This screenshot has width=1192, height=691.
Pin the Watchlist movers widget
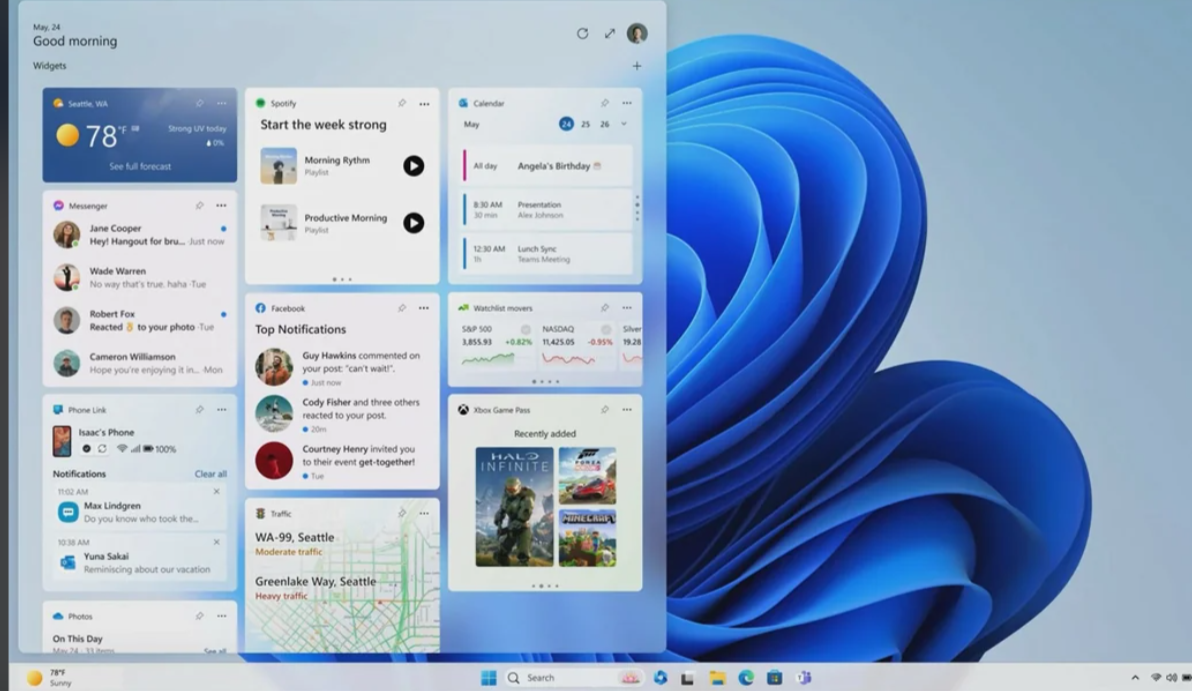pyautogui.click(x=604, y=308)
